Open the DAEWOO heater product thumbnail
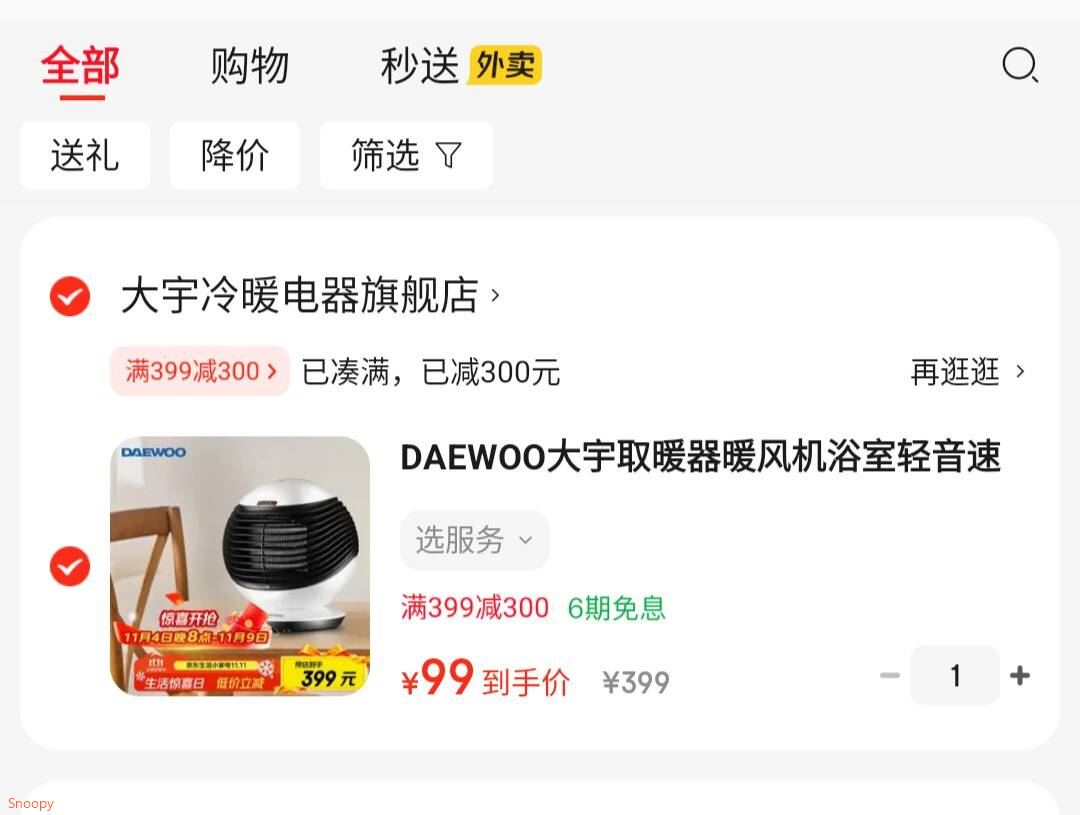This screenshot has width=1080, height=815. (240, 566)
